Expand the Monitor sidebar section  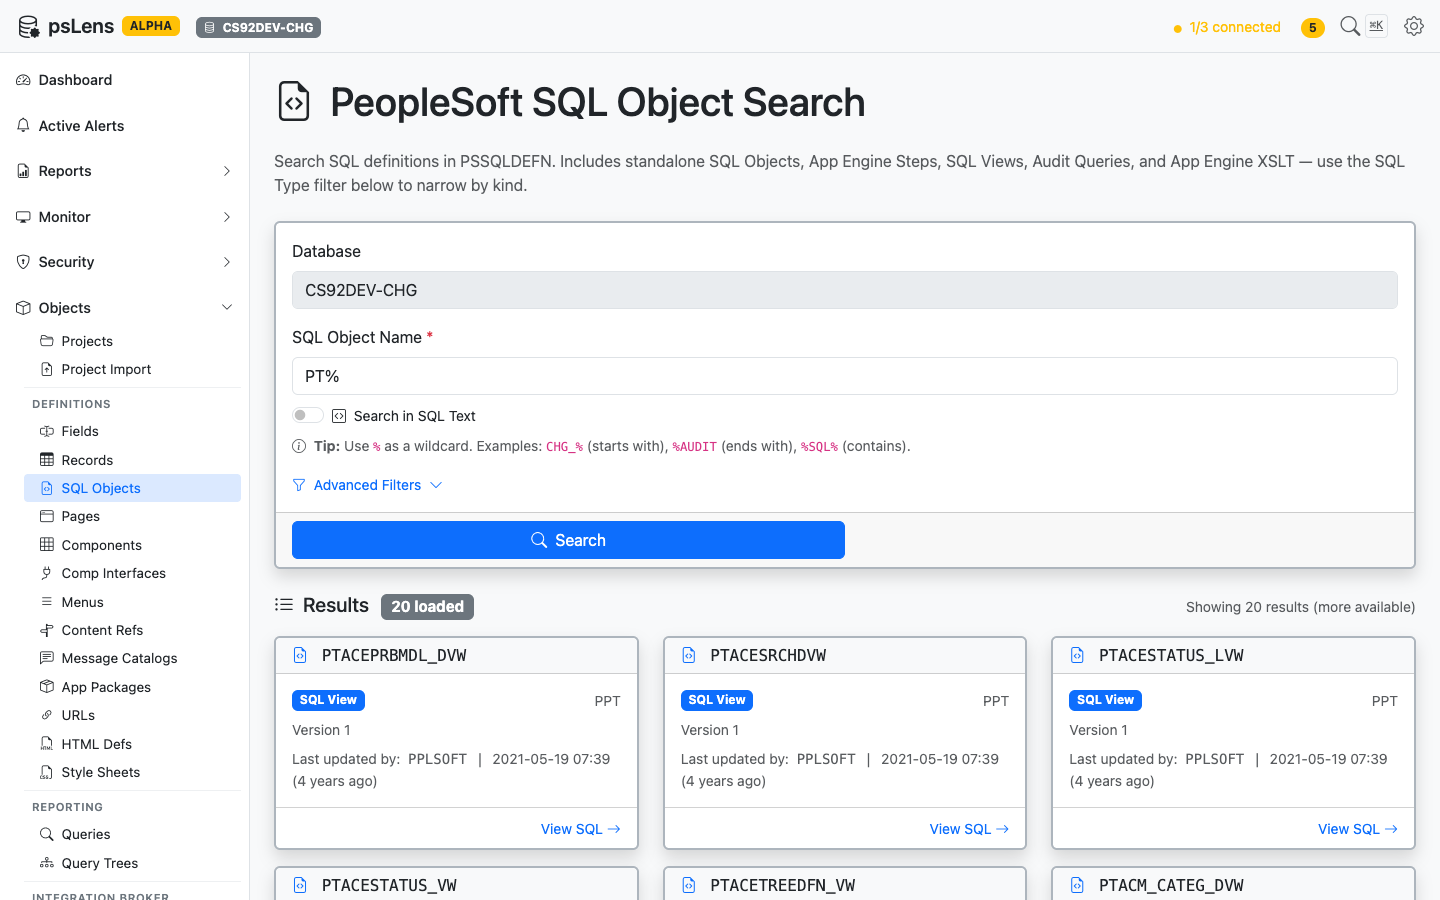124,217
